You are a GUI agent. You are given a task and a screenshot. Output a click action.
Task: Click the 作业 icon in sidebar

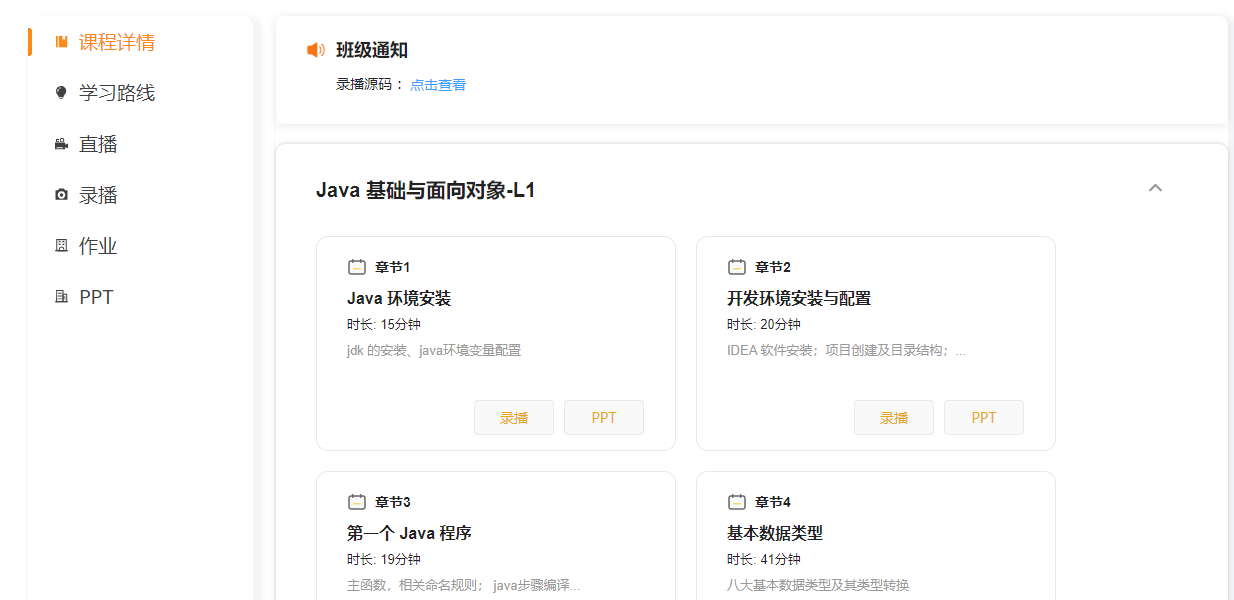click(61, 246)
